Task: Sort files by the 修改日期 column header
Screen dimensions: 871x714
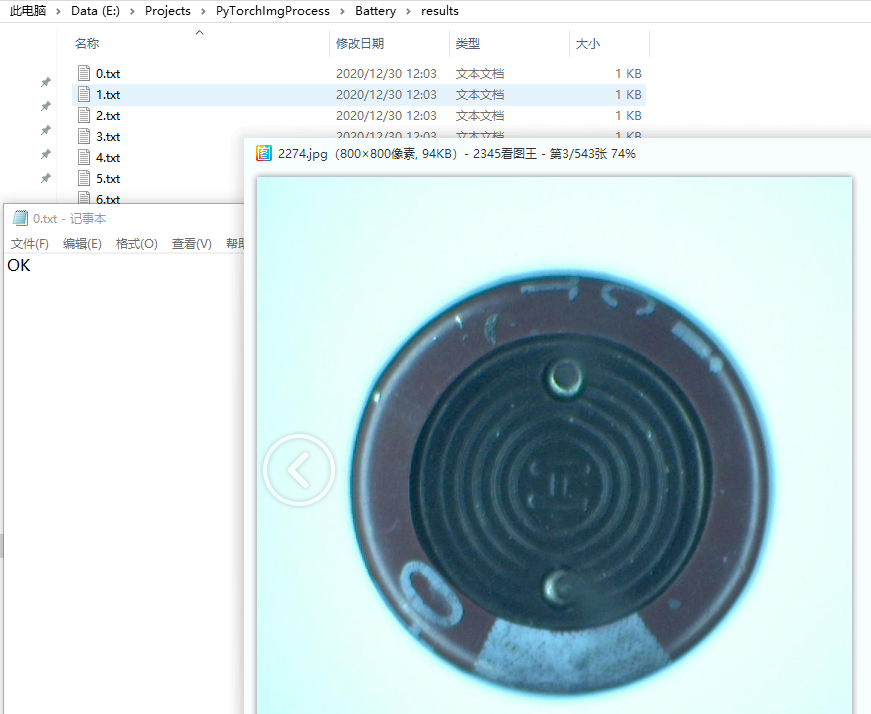Action: [360, 43]
